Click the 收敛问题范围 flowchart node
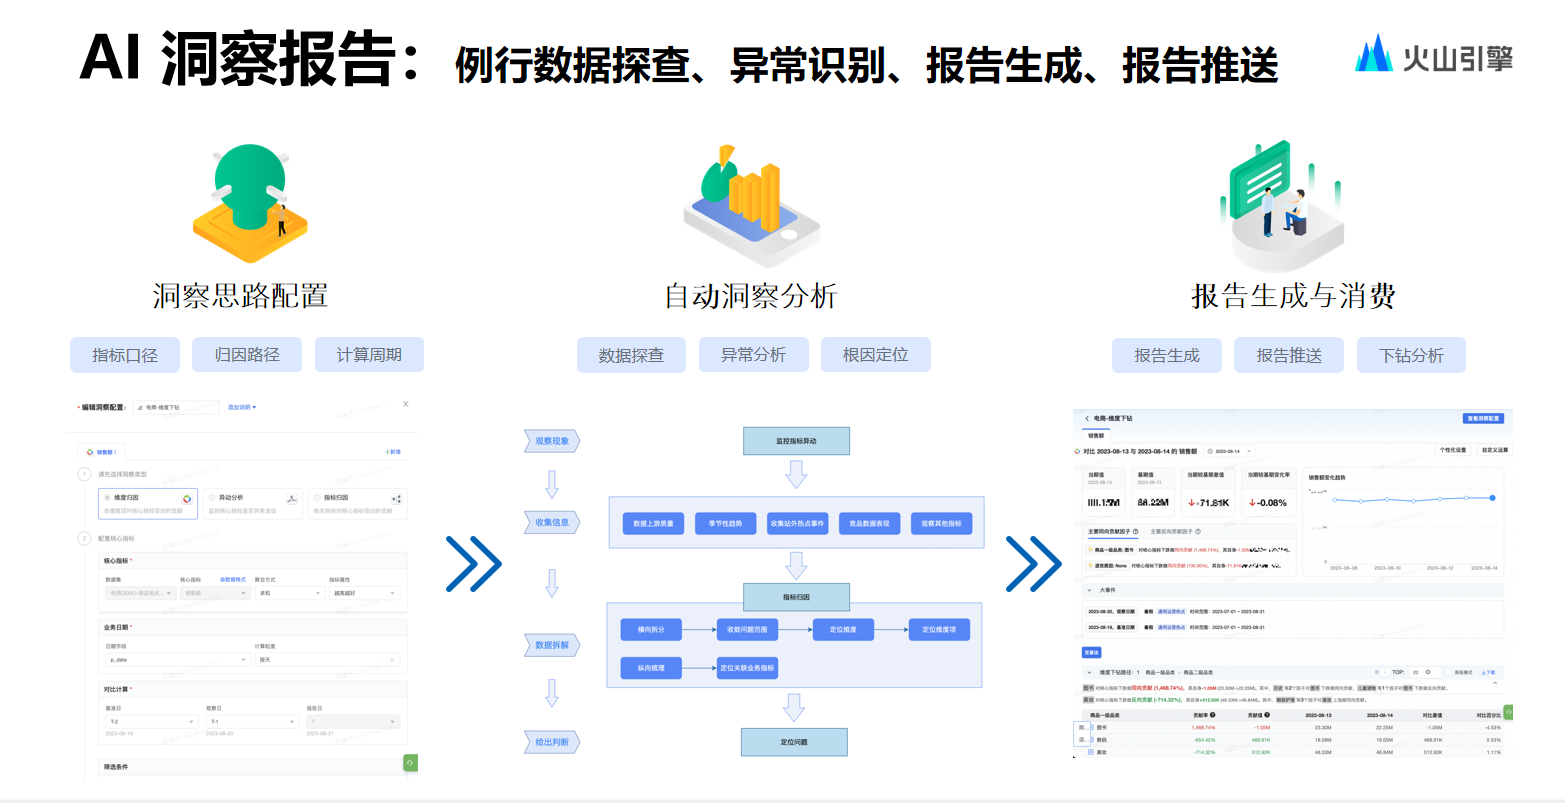 coord(747,629)
